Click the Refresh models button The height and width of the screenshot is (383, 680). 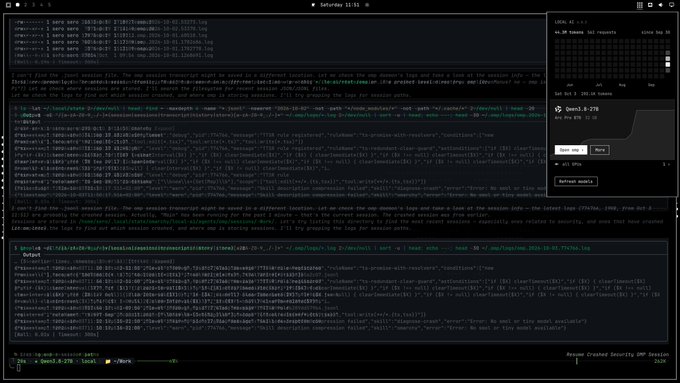coord(576,181)
